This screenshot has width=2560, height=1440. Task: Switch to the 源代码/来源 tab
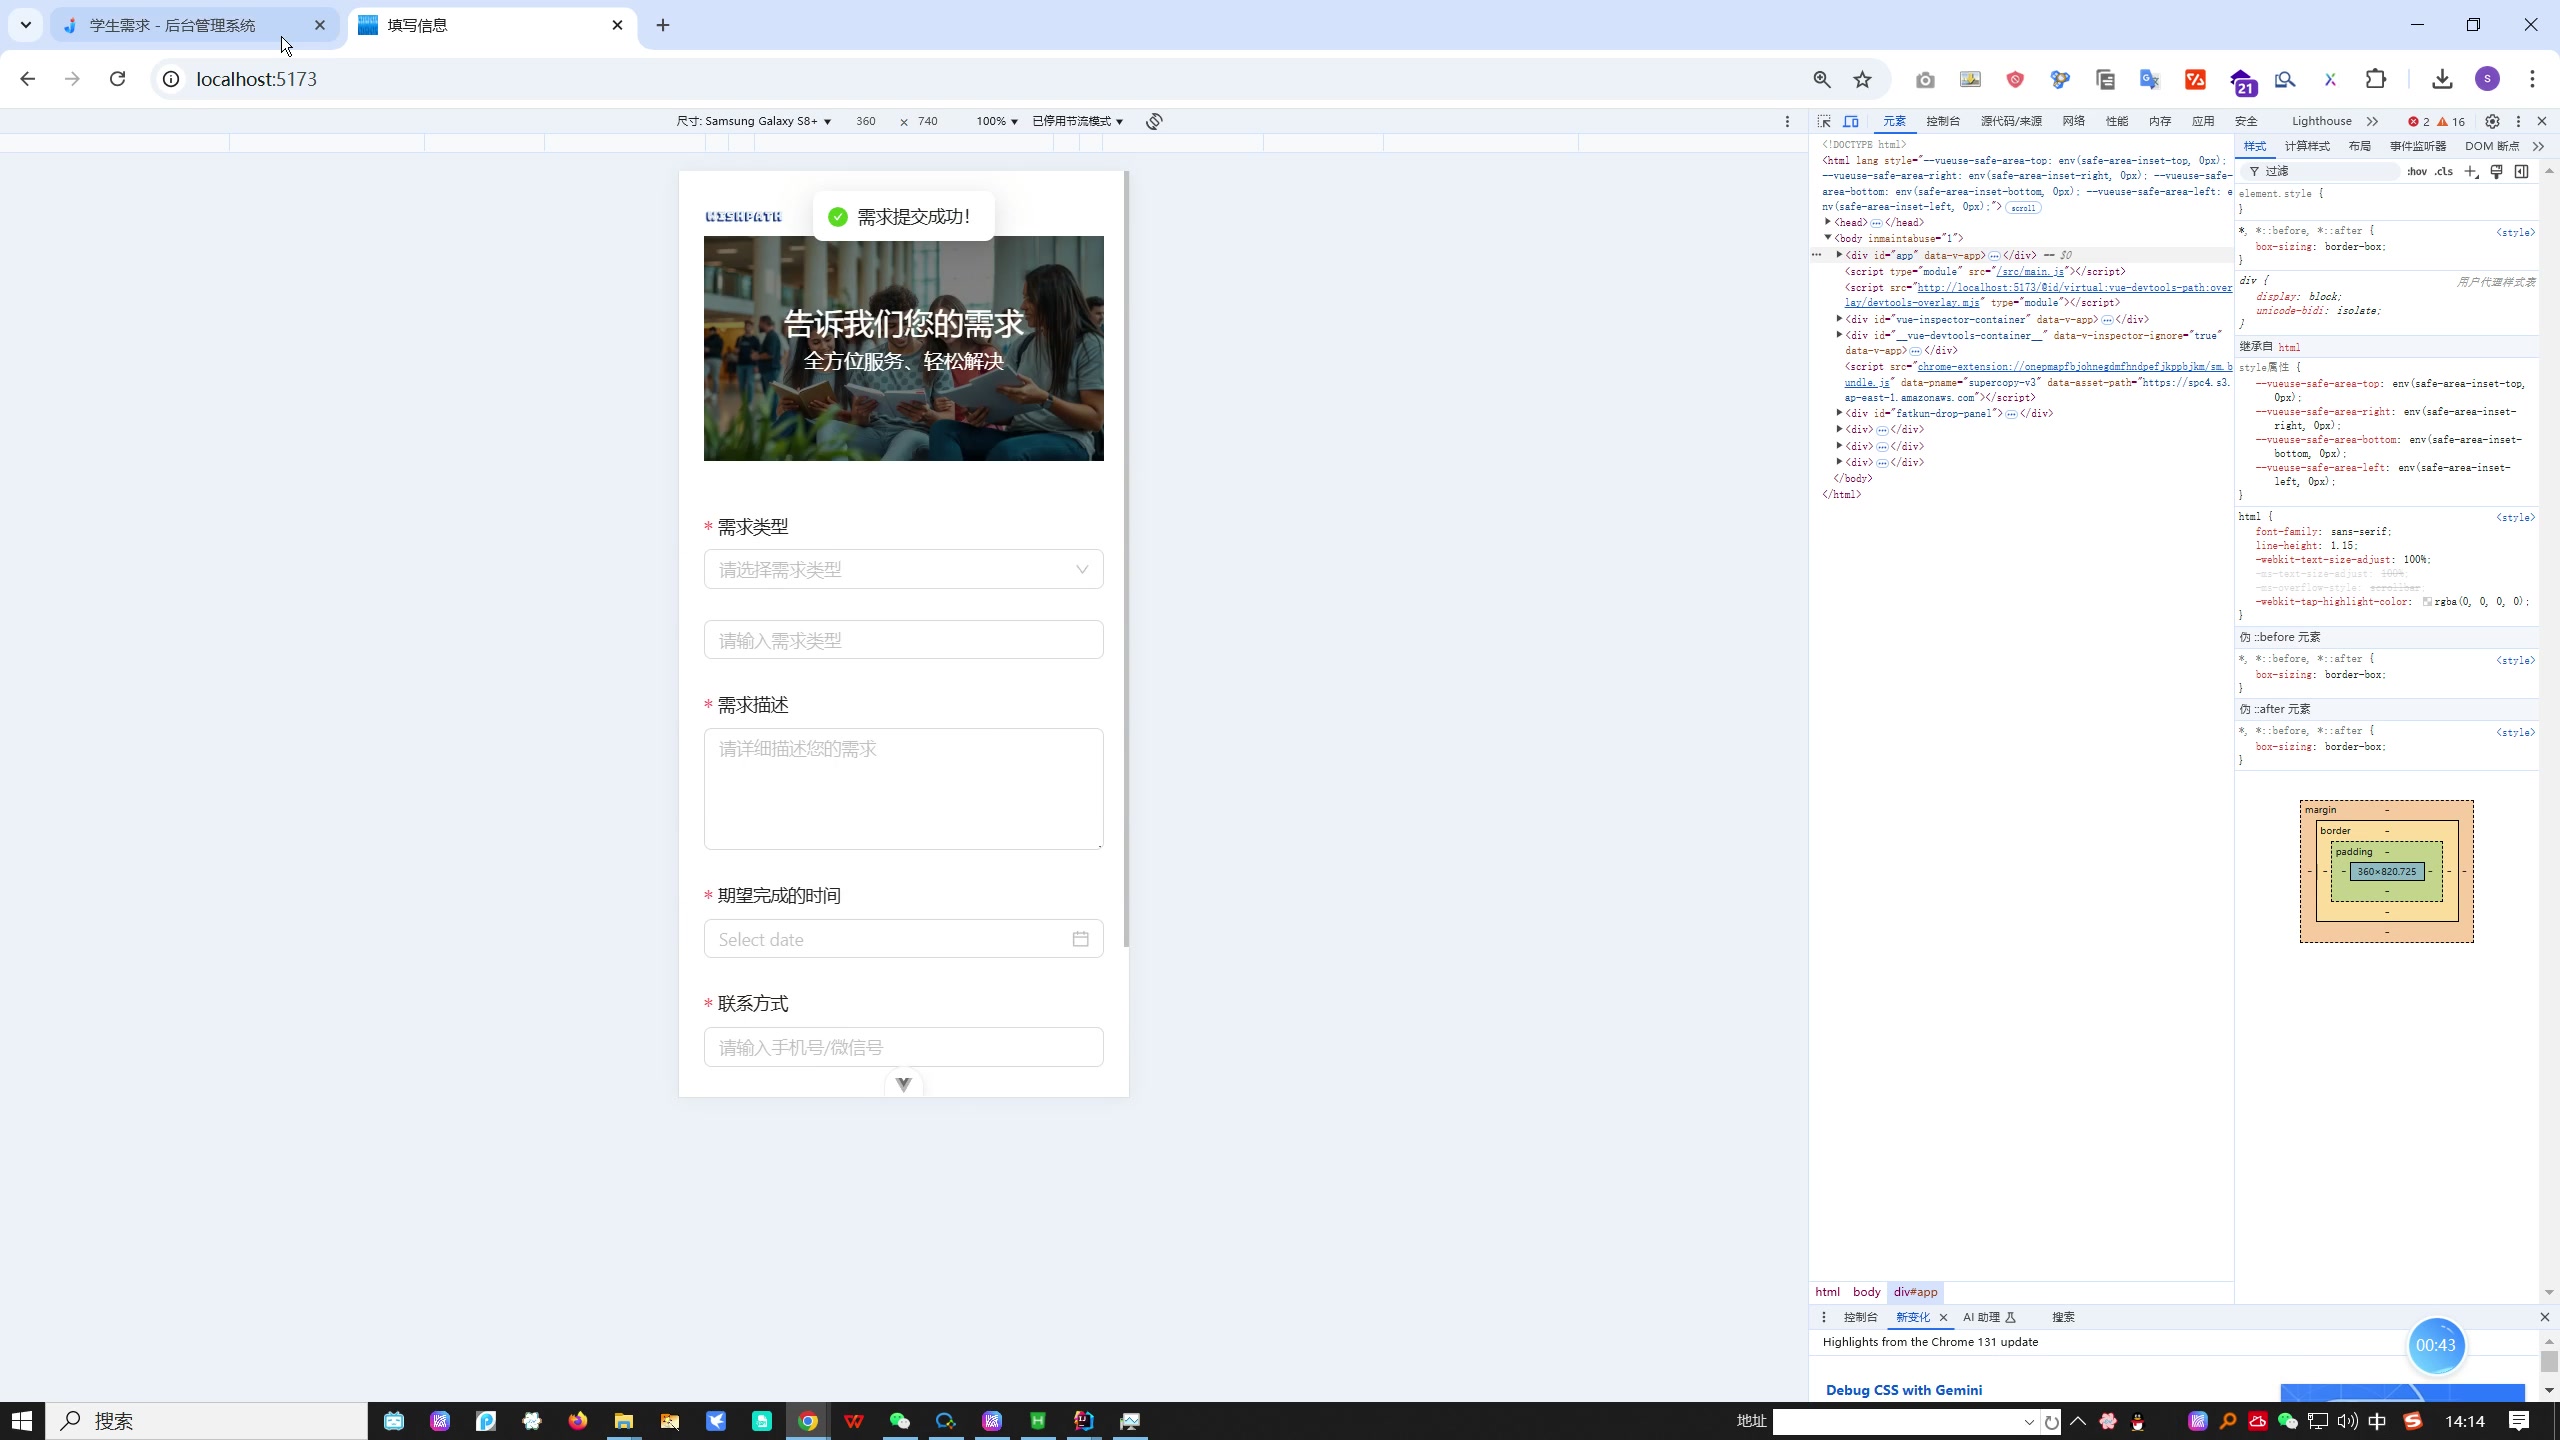pos(2011,121)
